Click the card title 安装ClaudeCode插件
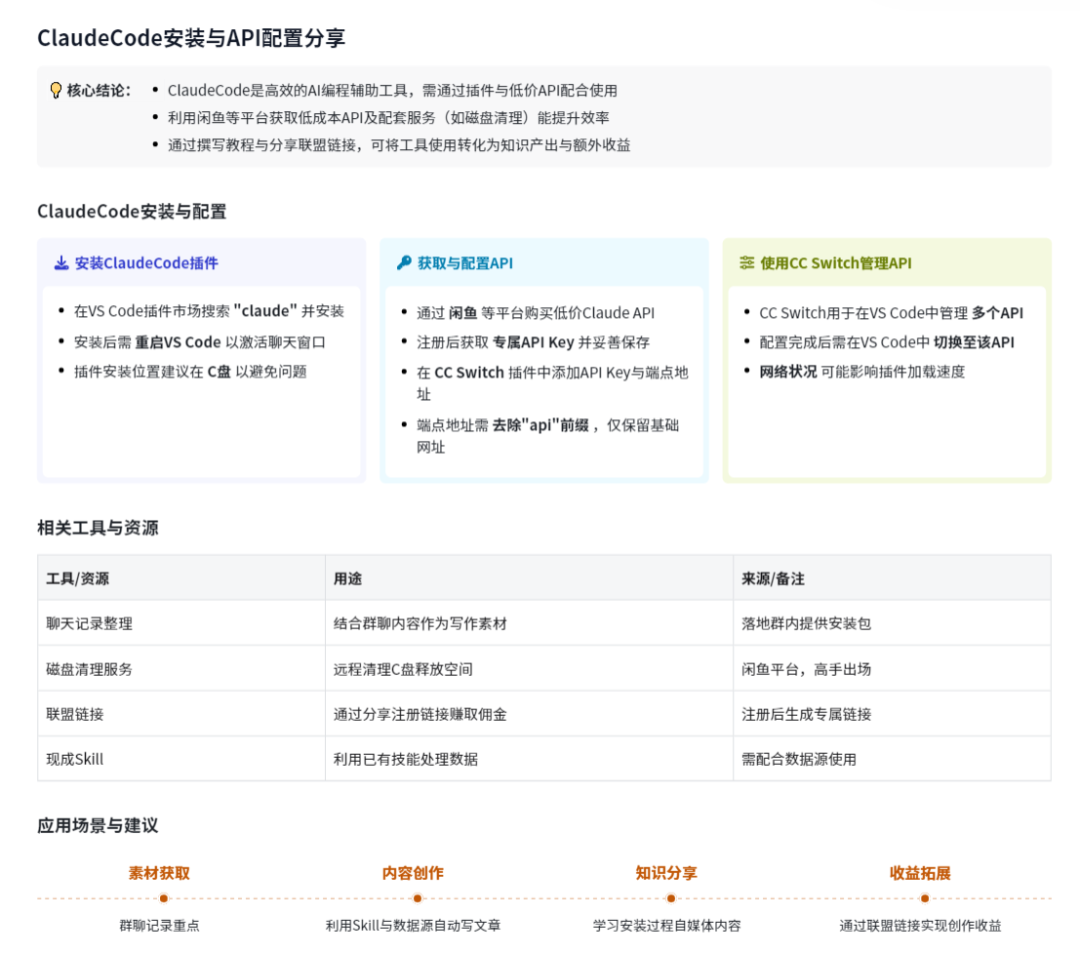1080x954 pixels. click(x=146, y=263)
